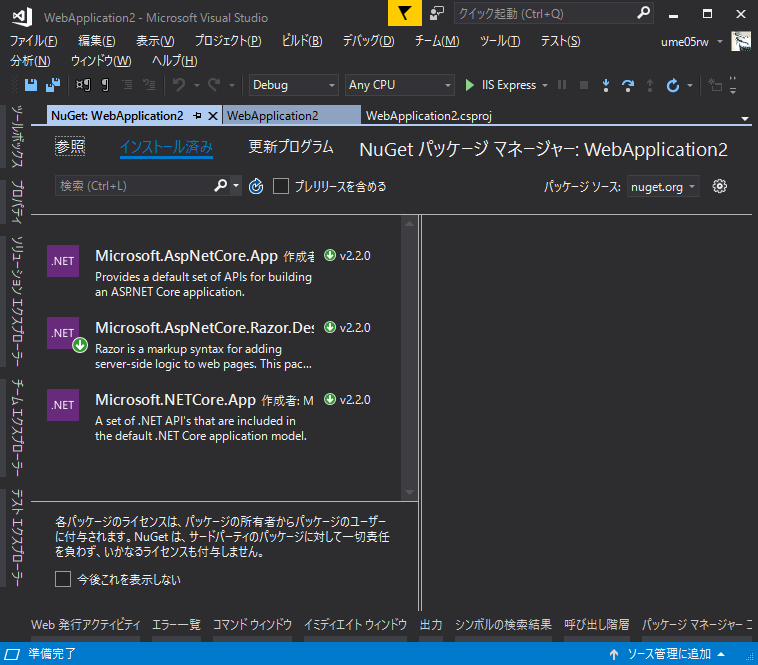Click the user account avatar picture
The width and height of the screenshot is (758, 665).
(741, 41)
